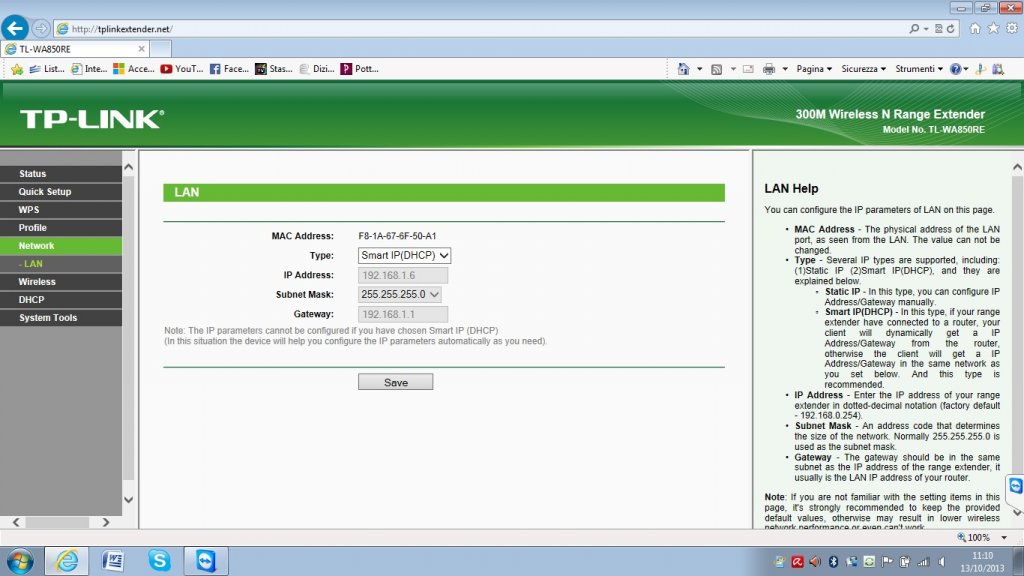Open the DHCP menu item

pos(61,300)
